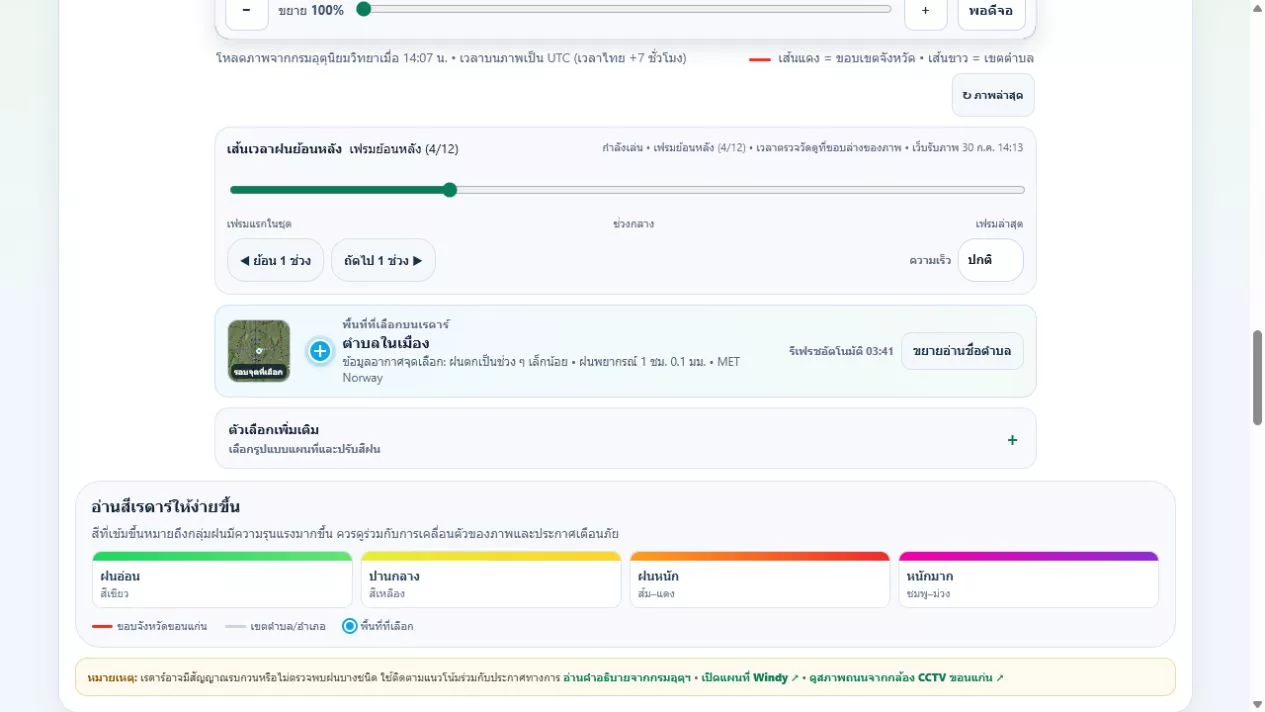
Task: Select the ฝนหนัก orange-red legend card
Action: (760, 580)
